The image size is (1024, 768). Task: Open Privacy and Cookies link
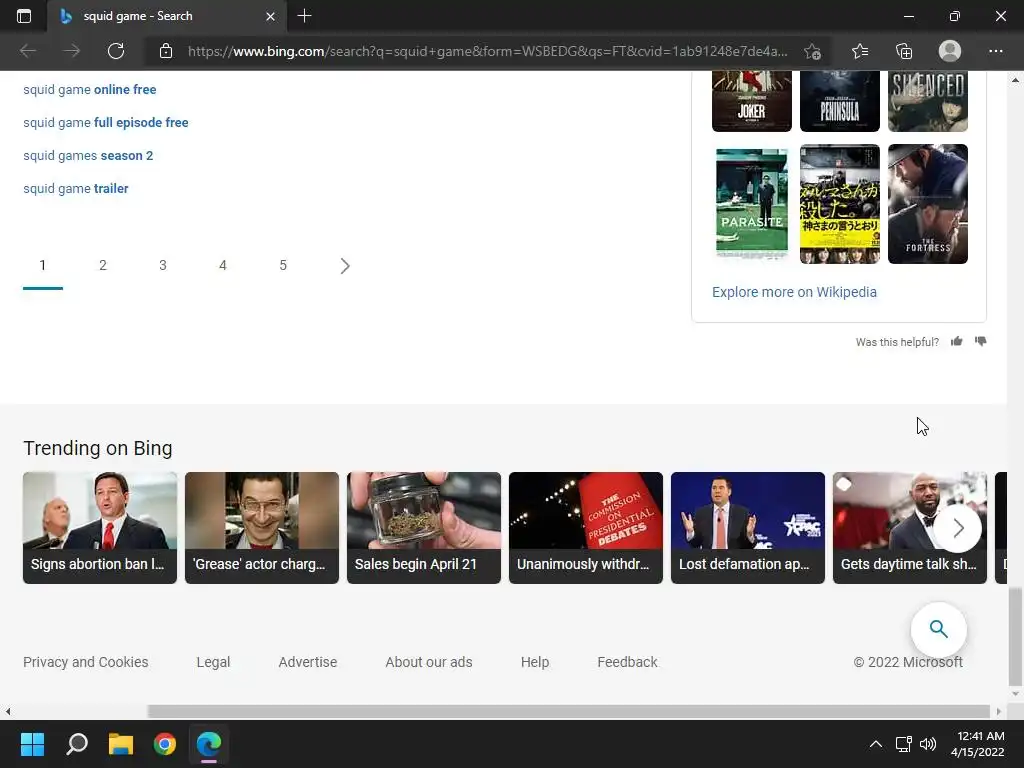pos(86,662)
